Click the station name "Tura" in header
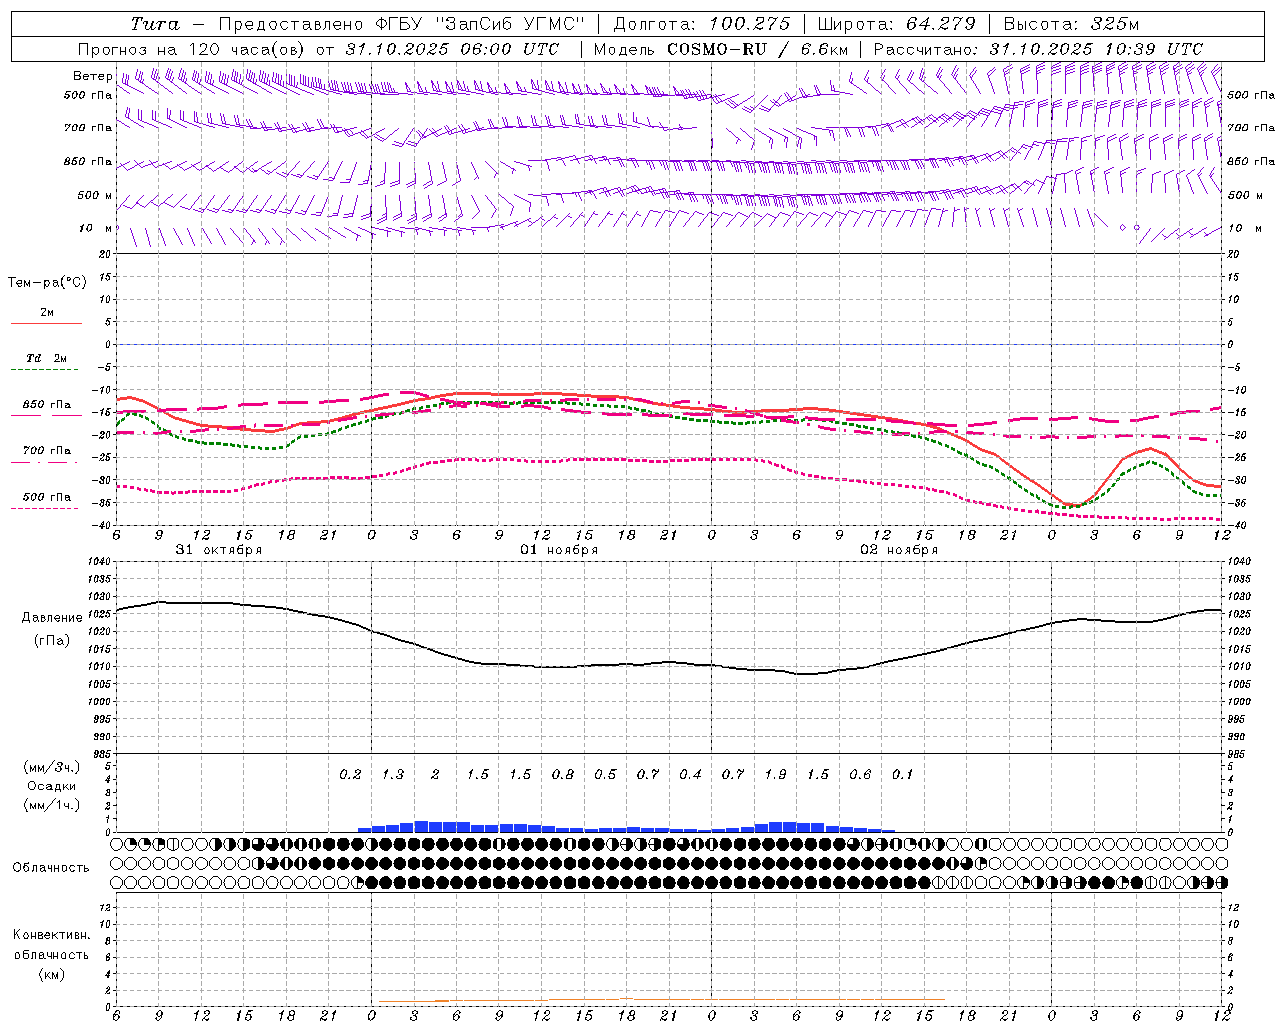The height and width of the screenshot is (1024, 1280). click(x=155, y=24)
